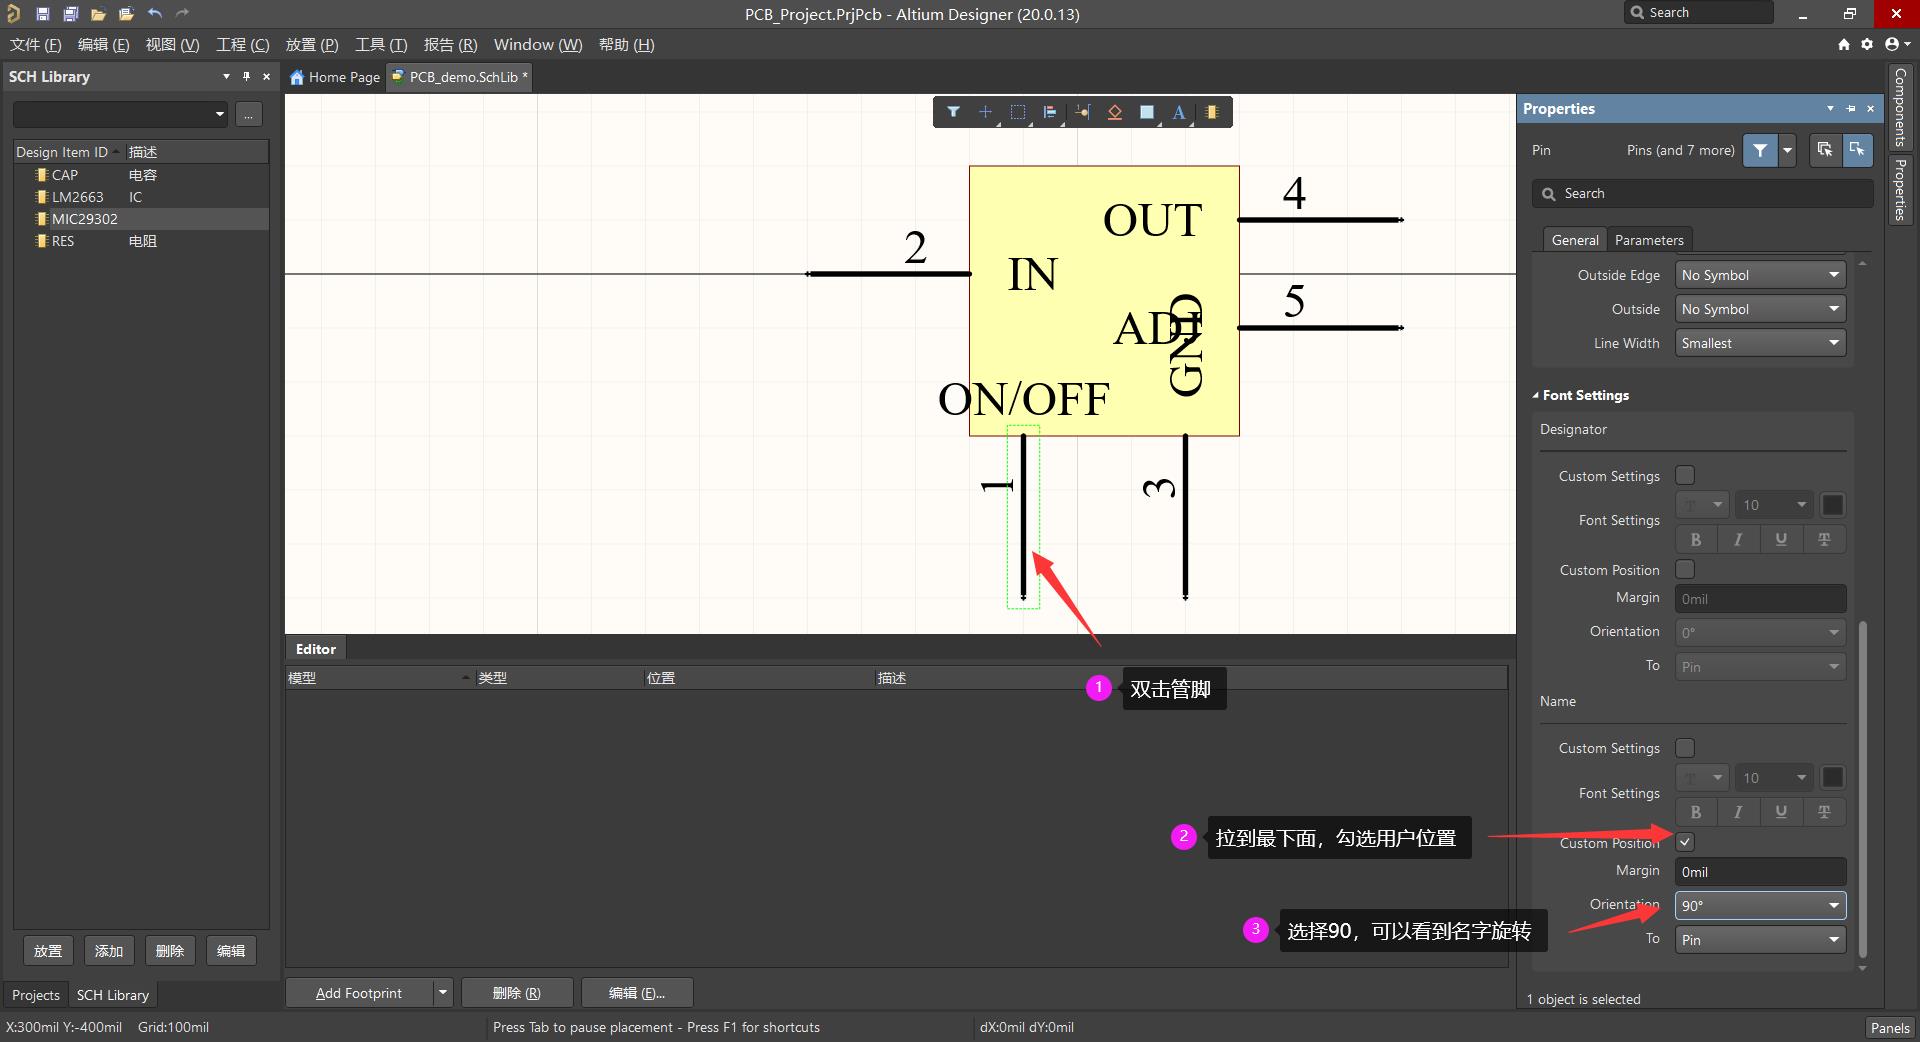Click the Designator font color swatch
The height and width of the screenshot is (1042, 1920).
[x=1833, y=505]
